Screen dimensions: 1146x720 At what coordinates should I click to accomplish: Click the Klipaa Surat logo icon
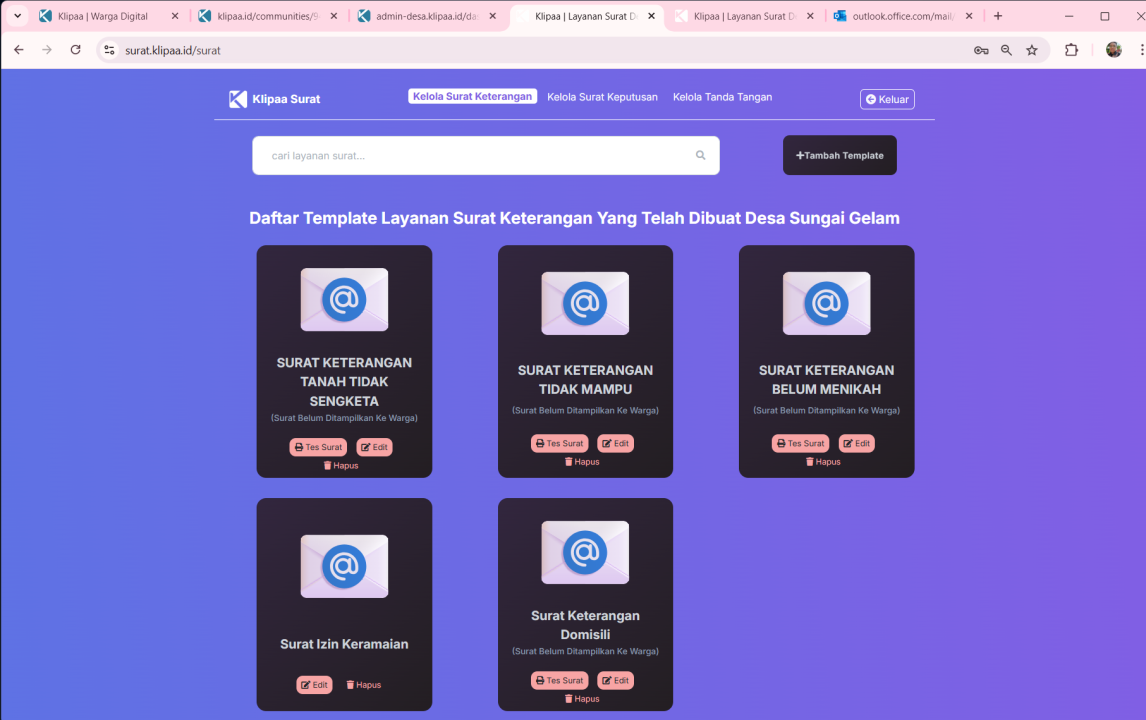[x=238, y=99]
